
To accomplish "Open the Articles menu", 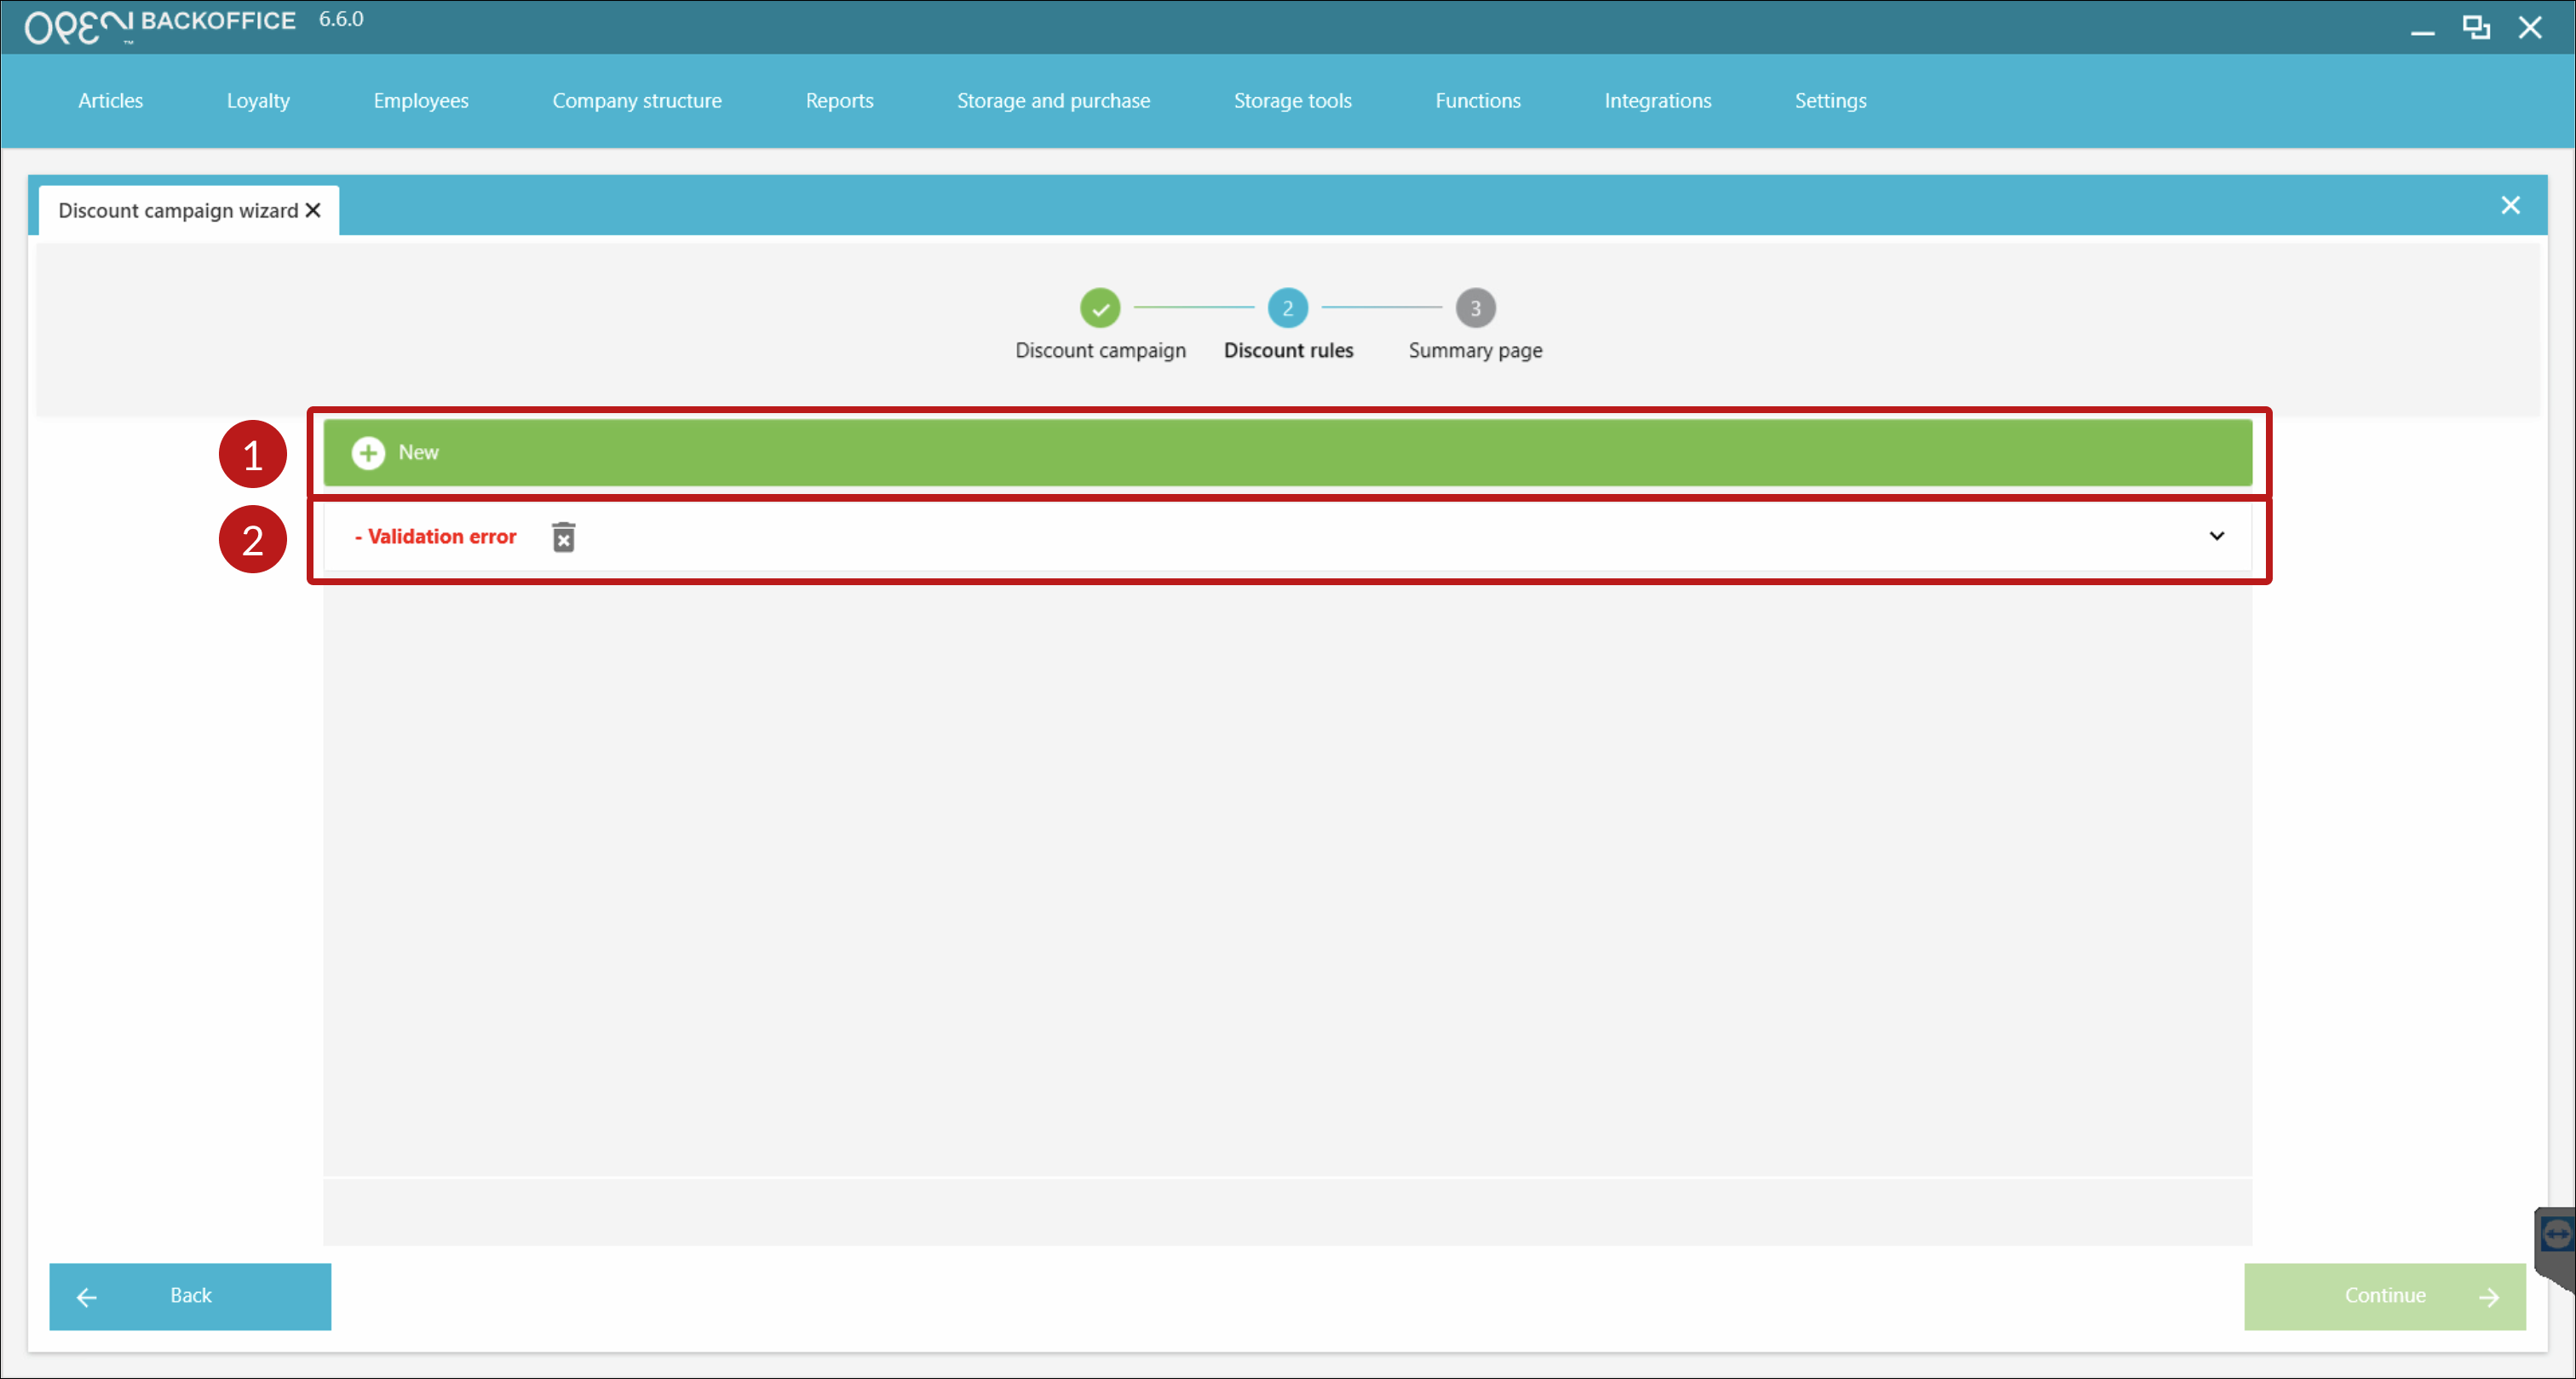I will 110,101.
